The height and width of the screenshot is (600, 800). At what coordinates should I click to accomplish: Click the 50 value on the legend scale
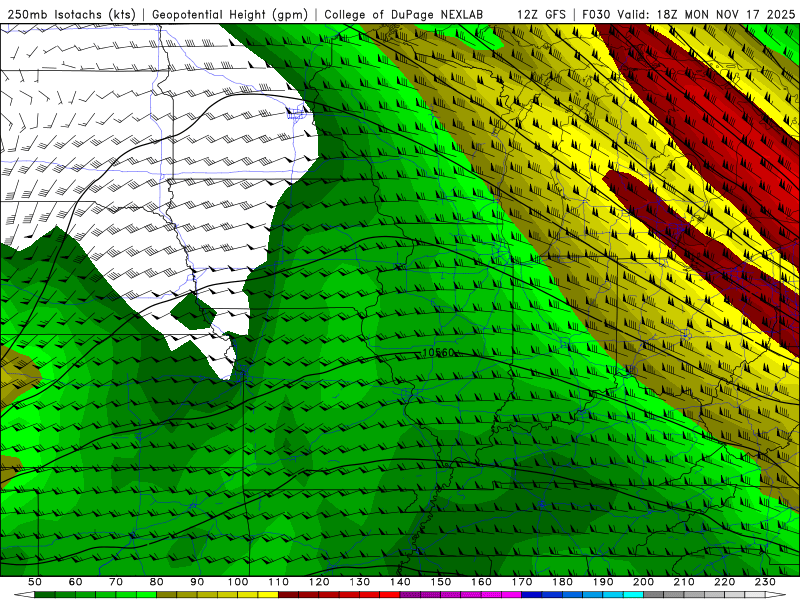35,582
